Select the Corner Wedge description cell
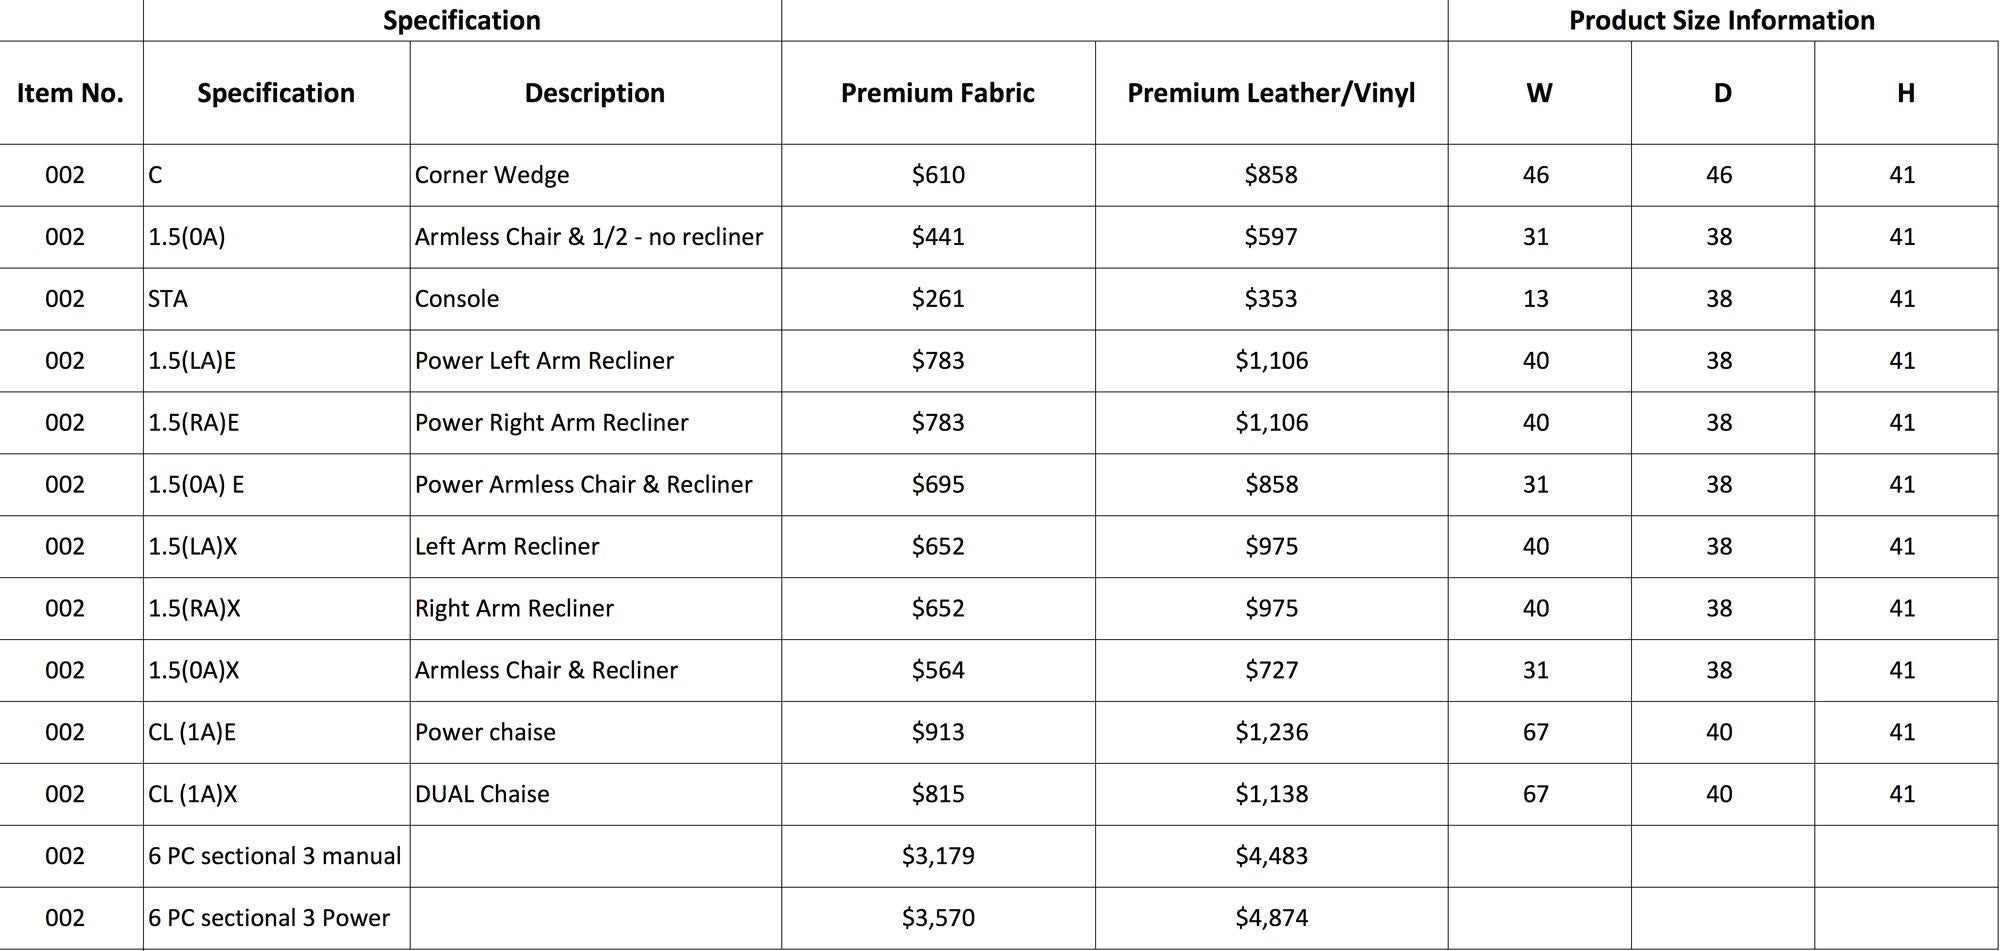2000x951 pixels. 595,175
